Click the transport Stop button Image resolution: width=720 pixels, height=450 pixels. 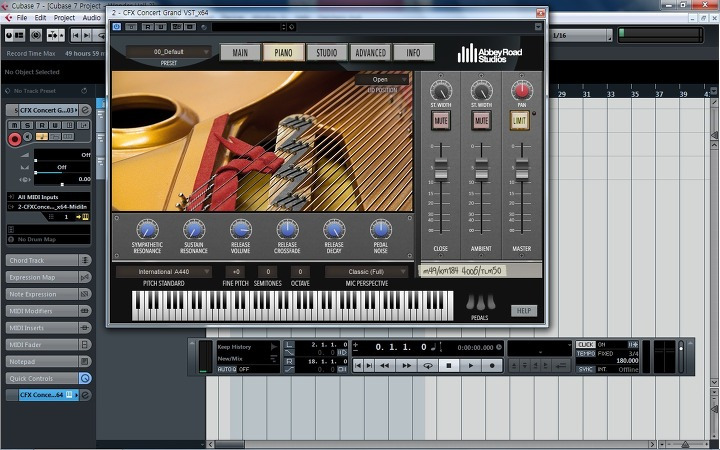449,366
